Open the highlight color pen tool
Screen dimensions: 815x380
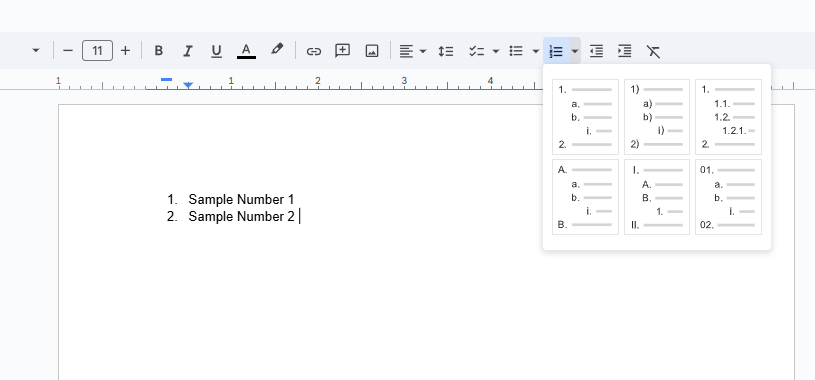[x=277, y=50]
